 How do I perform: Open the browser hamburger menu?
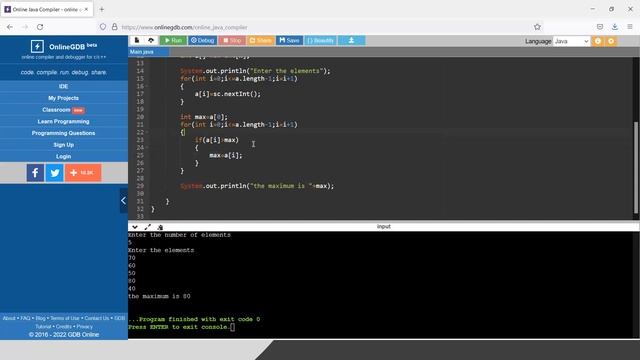[x=630, y=27]
